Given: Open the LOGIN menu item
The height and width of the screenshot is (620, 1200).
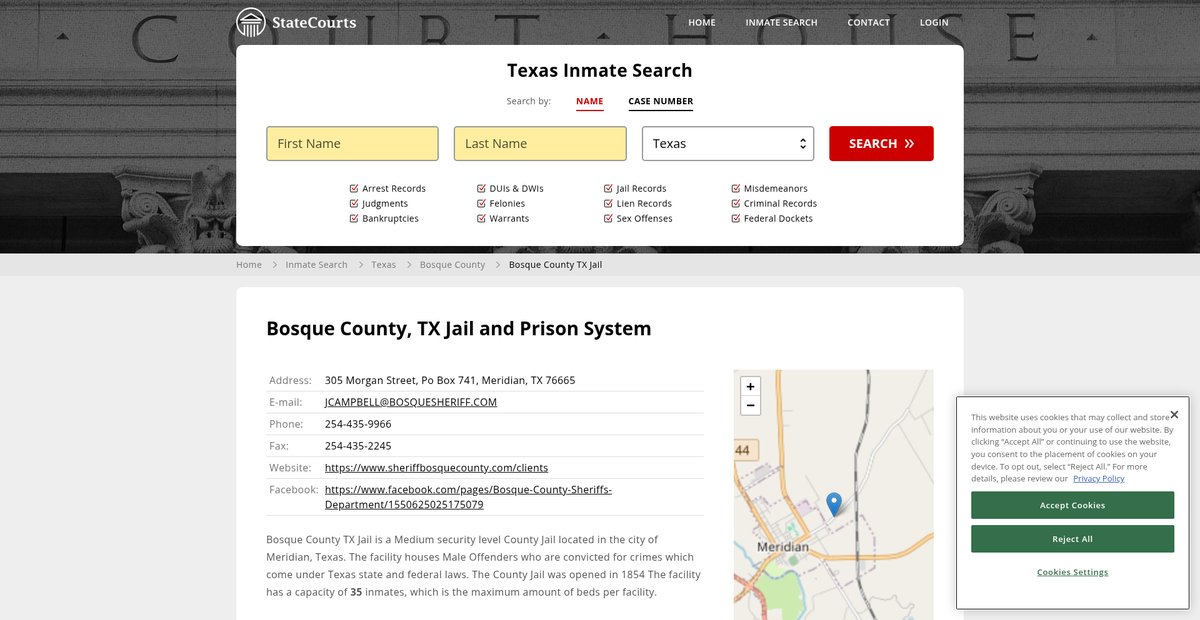Looking at the screenshot, I should (934, 22).
